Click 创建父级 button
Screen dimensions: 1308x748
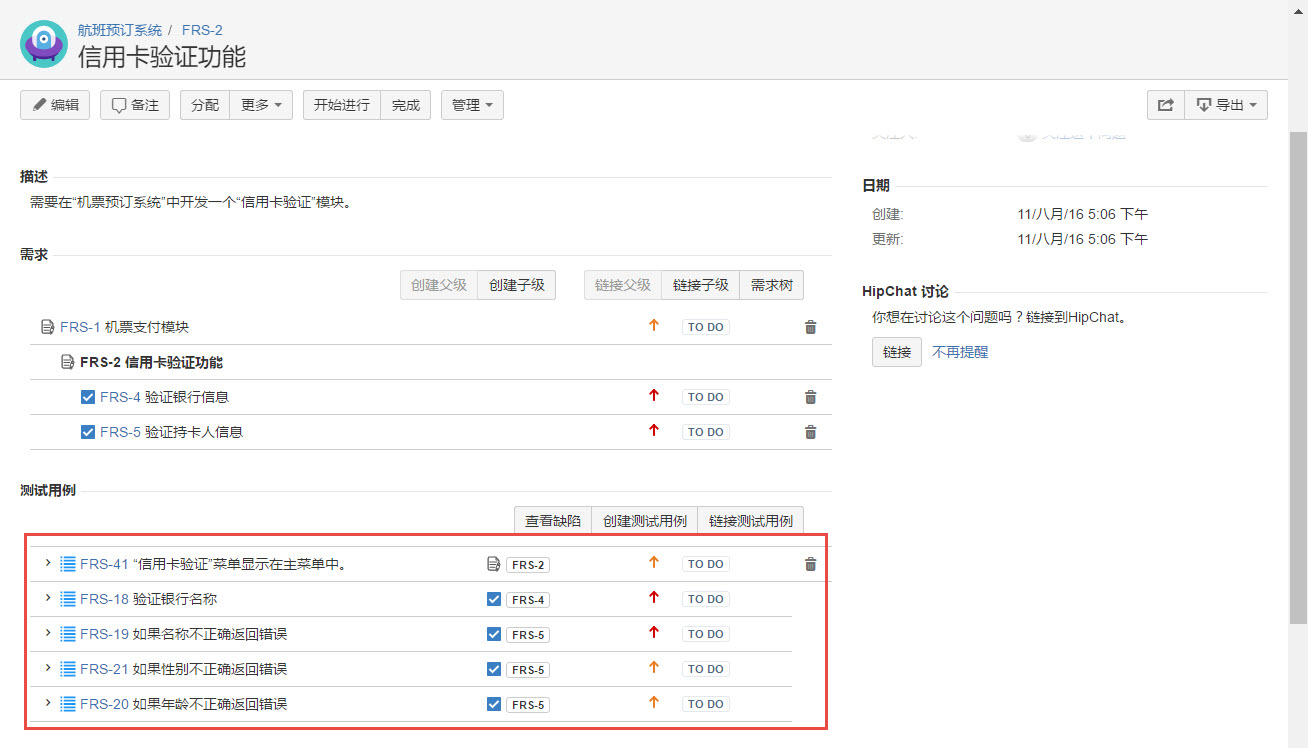point(439,285)
